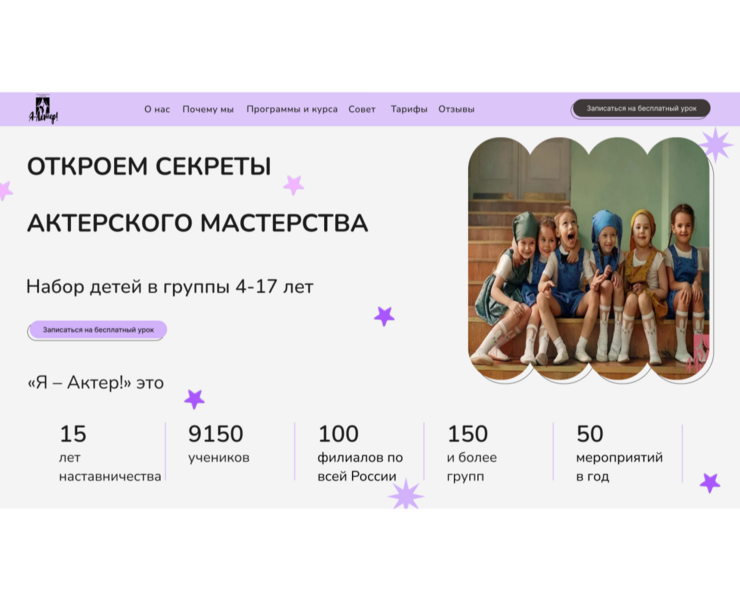Viewport: 740px width, 600px height.
Task: Click the «и более групп» label
Action: (471, 467)
